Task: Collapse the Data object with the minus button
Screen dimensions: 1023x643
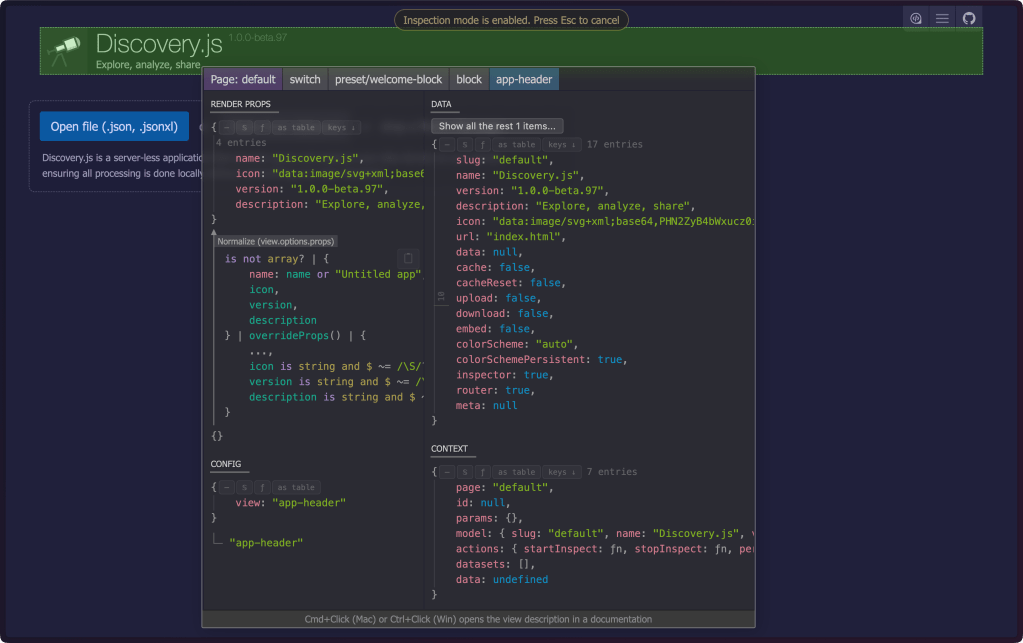Action: coord(447,144)
